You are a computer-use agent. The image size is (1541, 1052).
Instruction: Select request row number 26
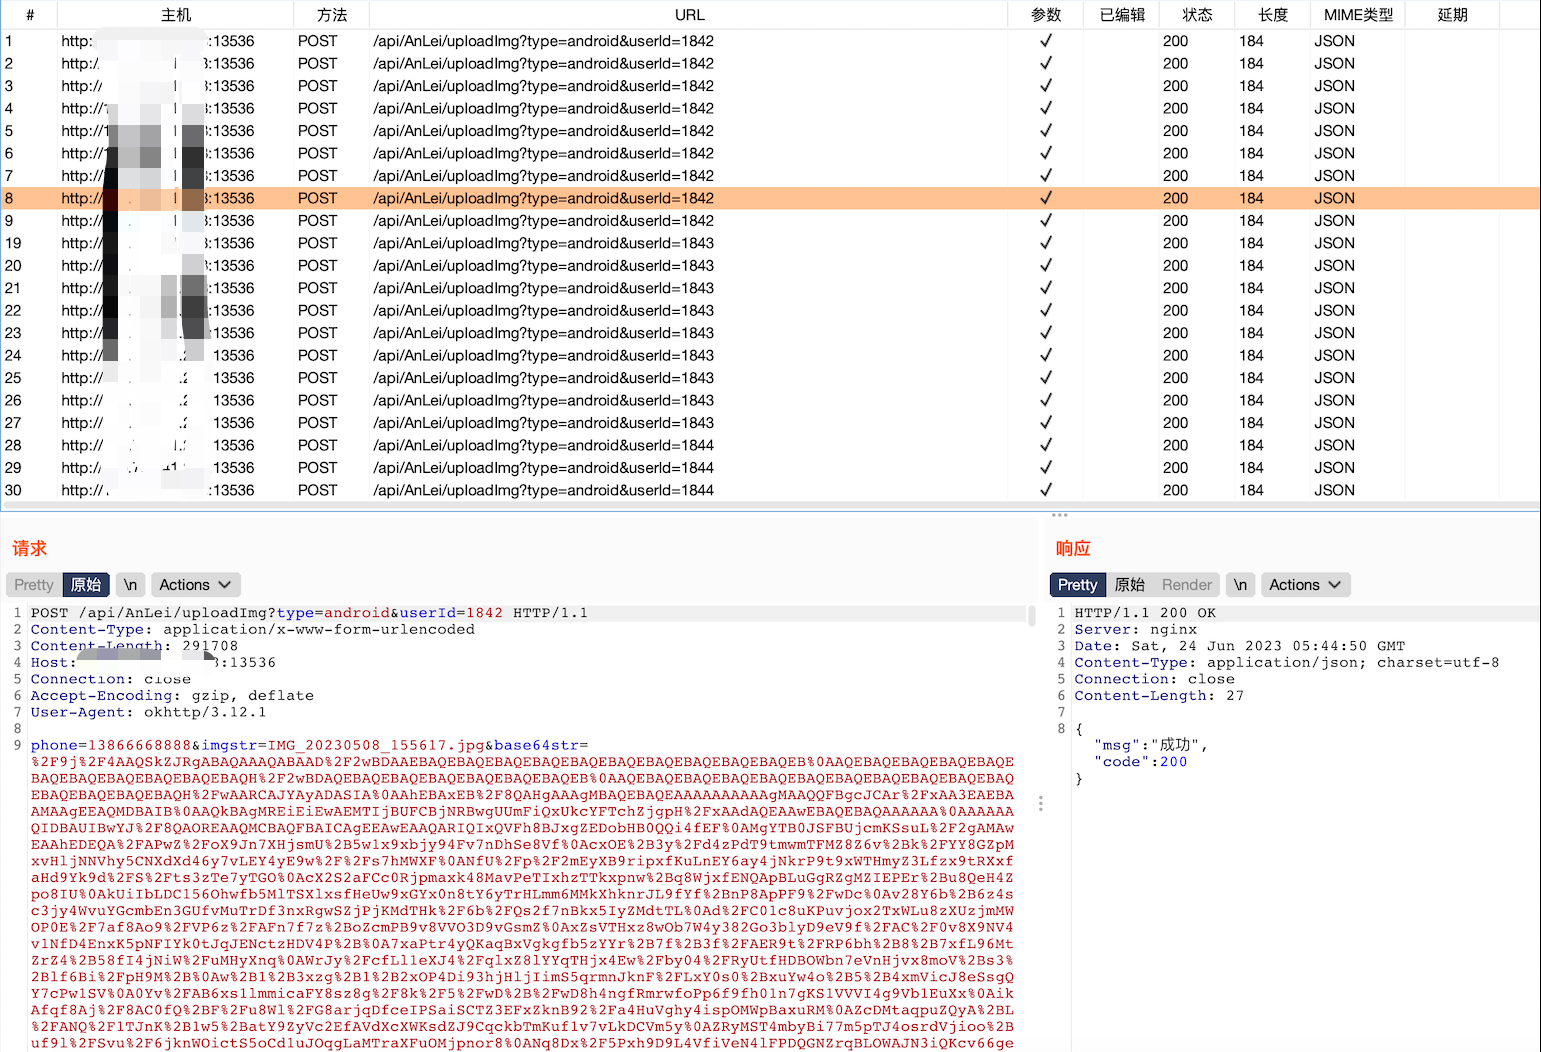point(770,400)
